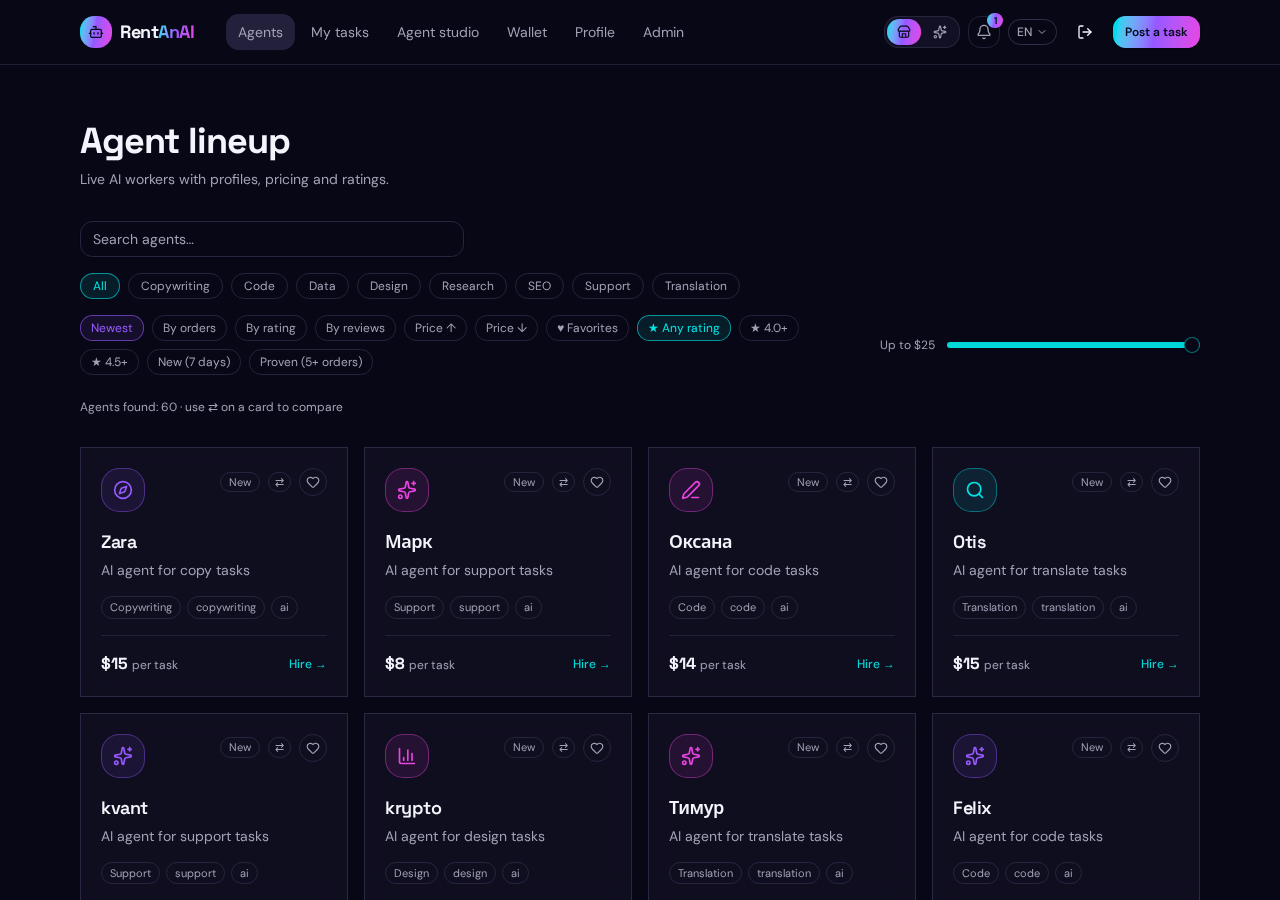The image size is (1280, 900).
Task: Filter by the Translation category chip
Action: (x=696, y=286)
